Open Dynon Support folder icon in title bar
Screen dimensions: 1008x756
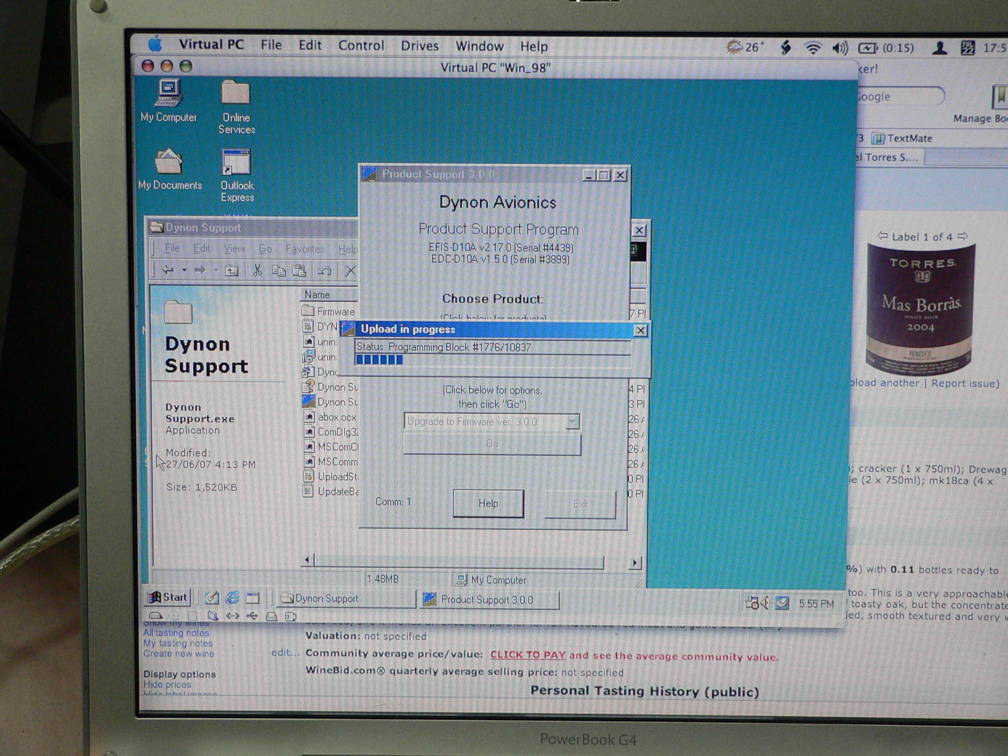[156, 227]
